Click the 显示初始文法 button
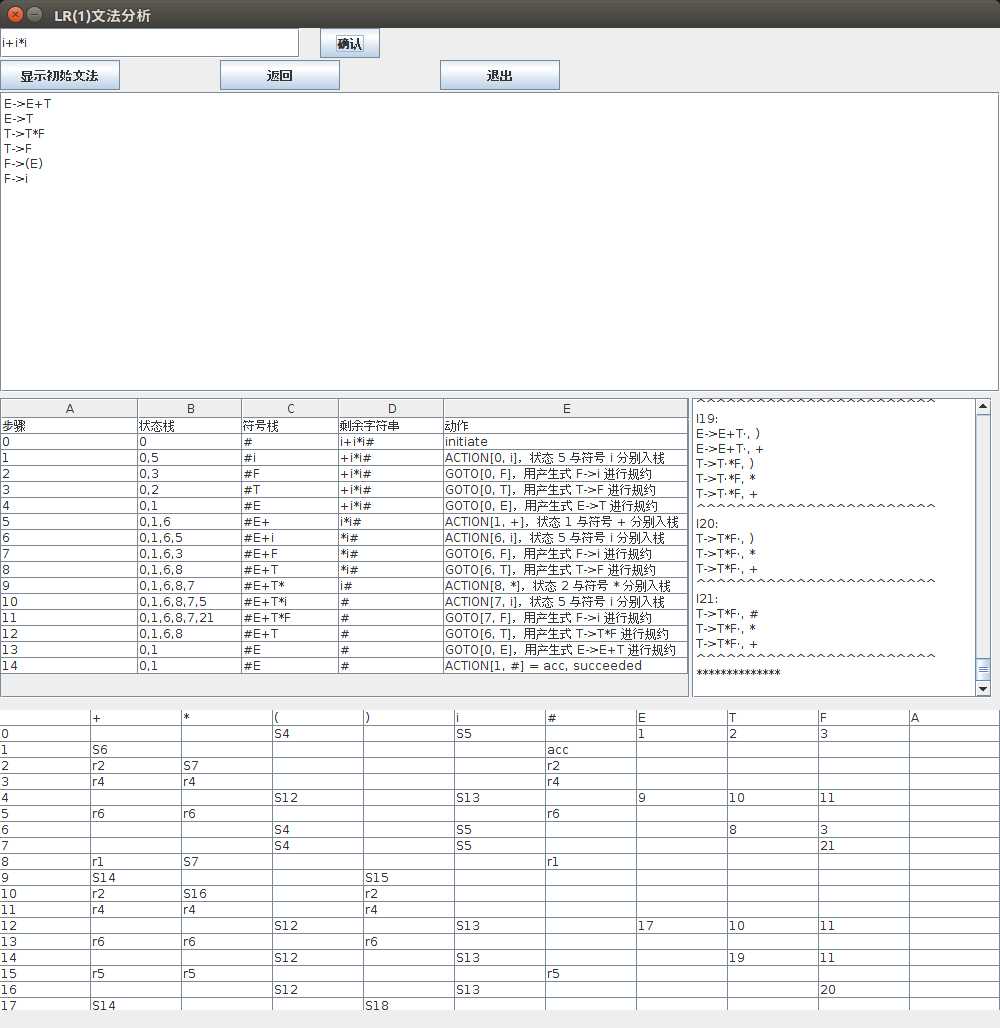This screenshot has width=1000, height=1028. (x=60, y=75)
